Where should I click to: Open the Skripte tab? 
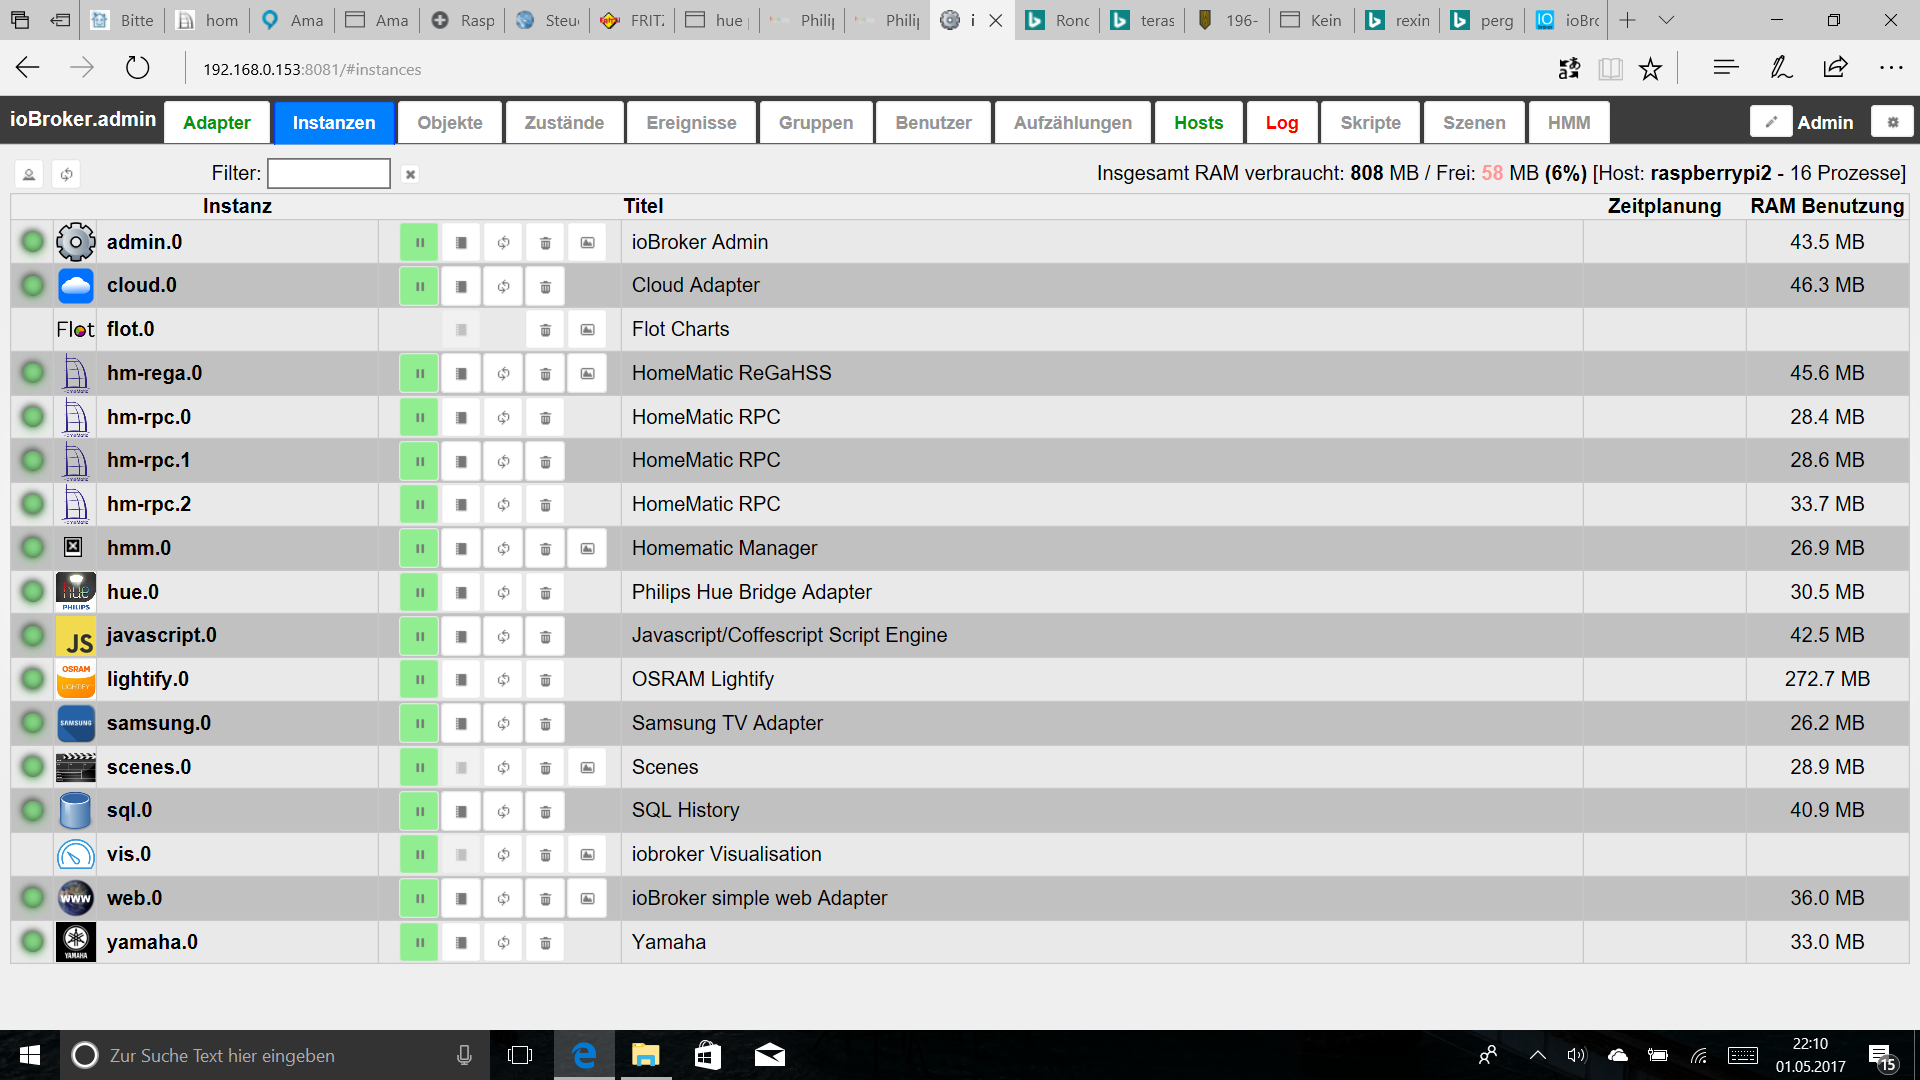(x=1370, y=123)
